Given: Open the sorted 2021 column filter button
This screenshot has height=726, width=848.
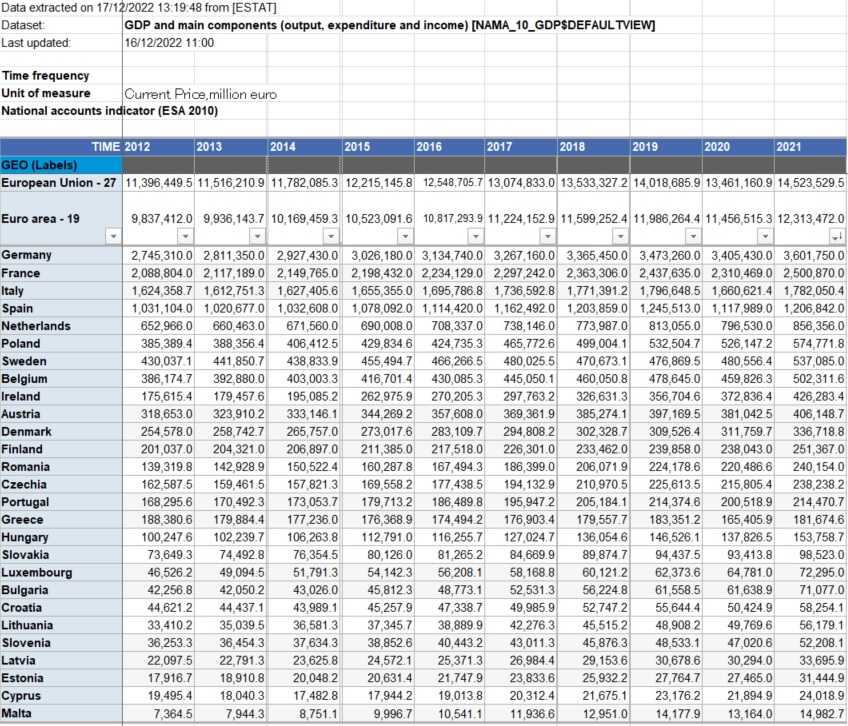Looking at the screenshot, I should point(836,237).
